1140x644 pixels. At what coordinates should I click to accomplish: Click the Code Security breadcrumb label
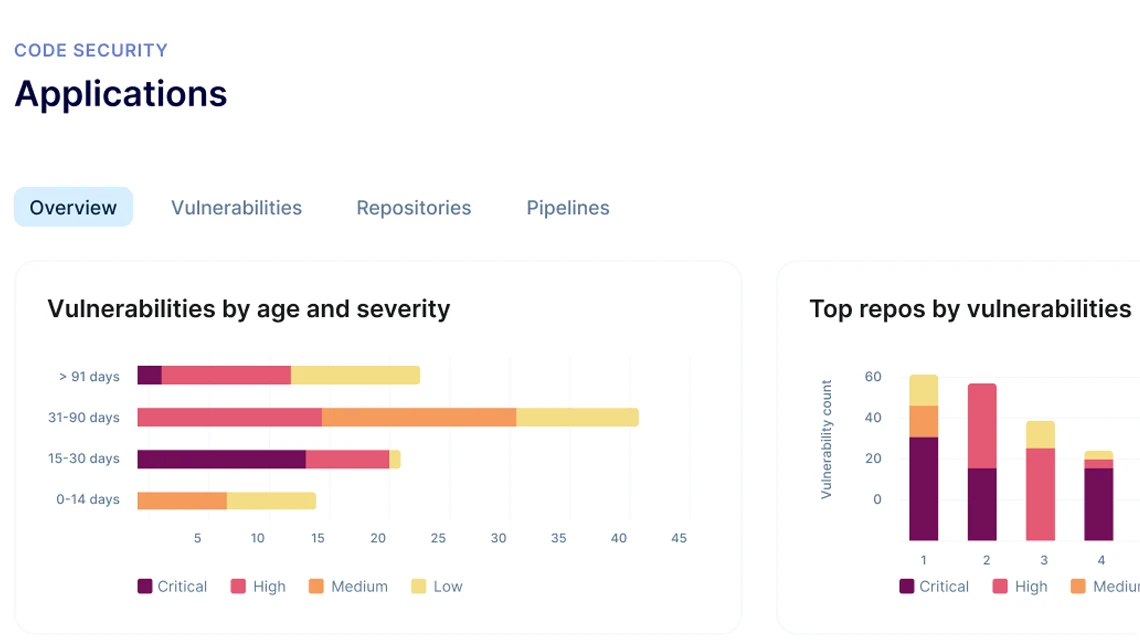click(x=91, y=50)
